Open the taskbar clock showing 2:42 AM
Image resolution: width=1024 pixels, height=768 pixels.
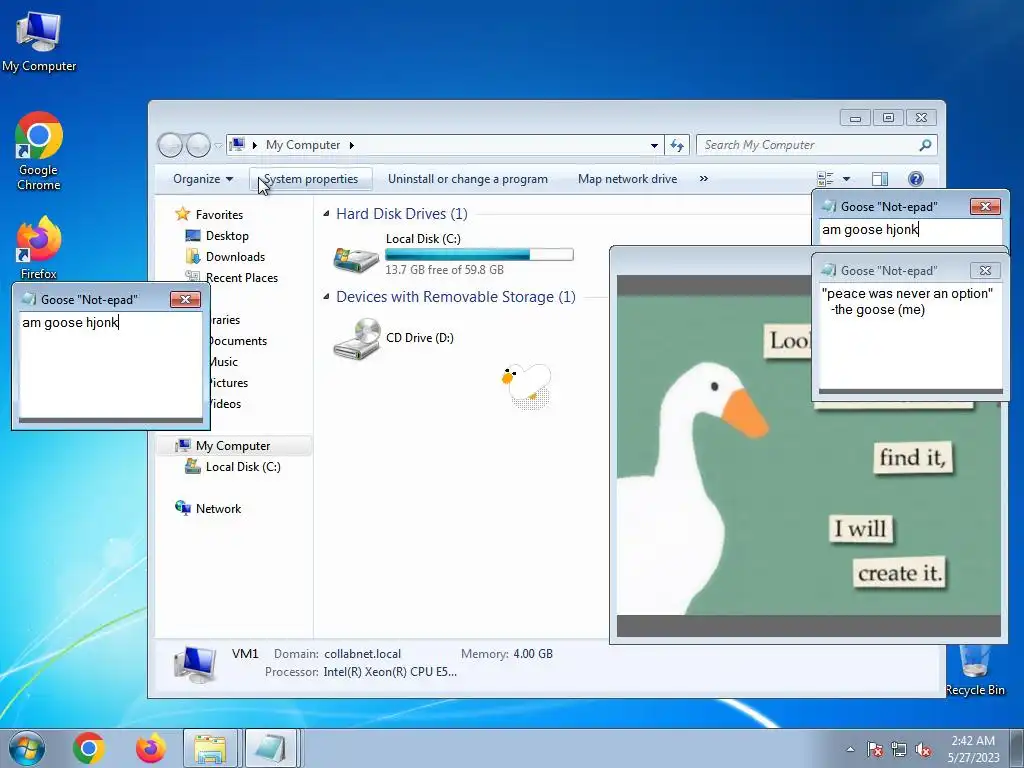(x=973, y=749)
